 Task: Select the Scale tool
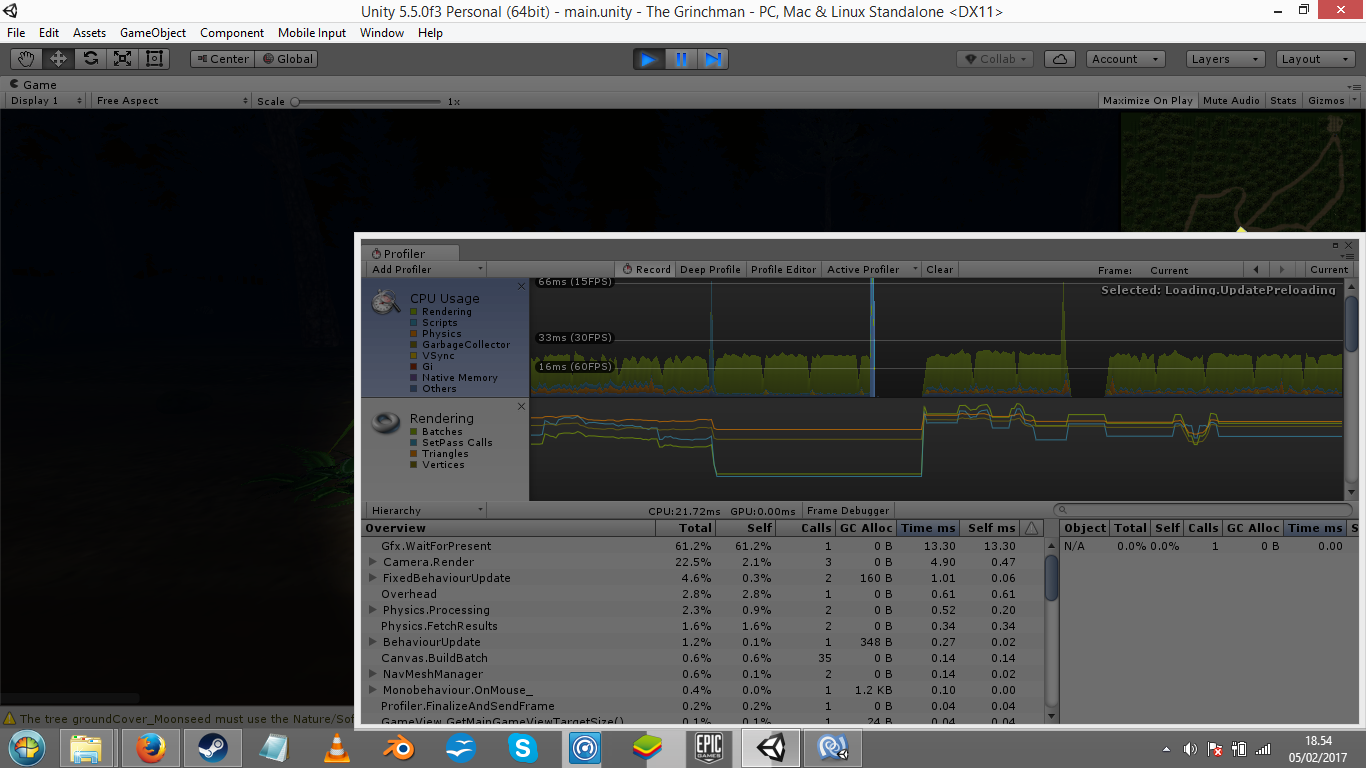(x=122, y=59)
